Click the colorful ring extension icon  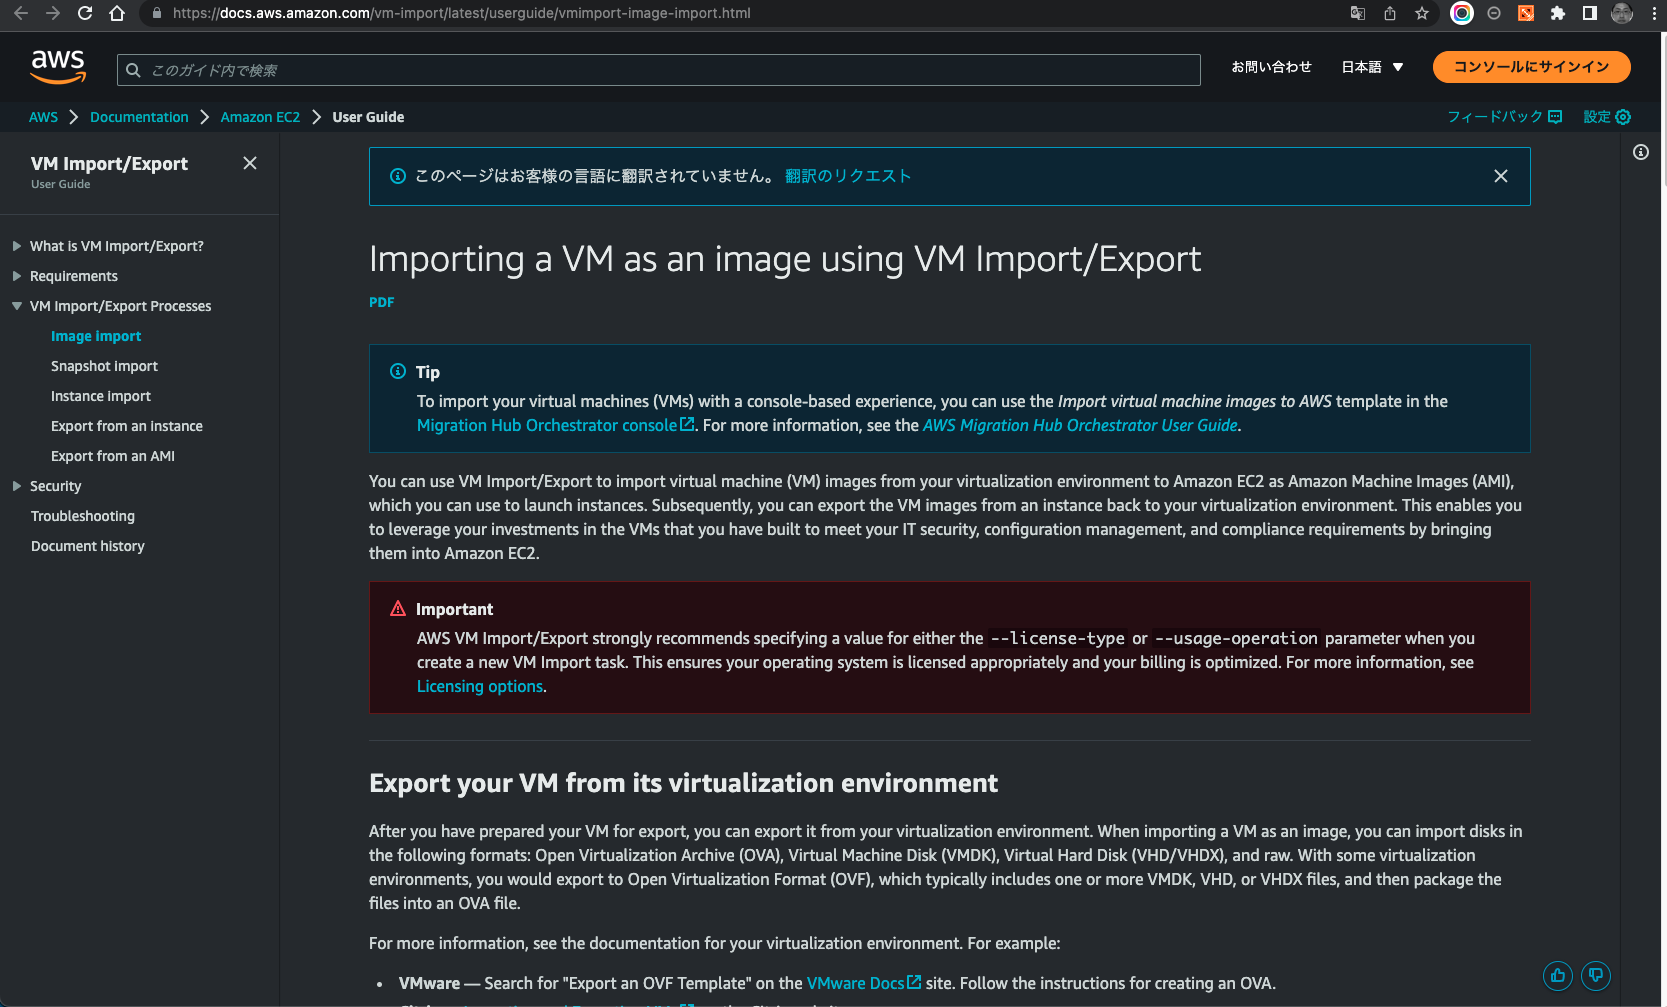coord(1462,13)
